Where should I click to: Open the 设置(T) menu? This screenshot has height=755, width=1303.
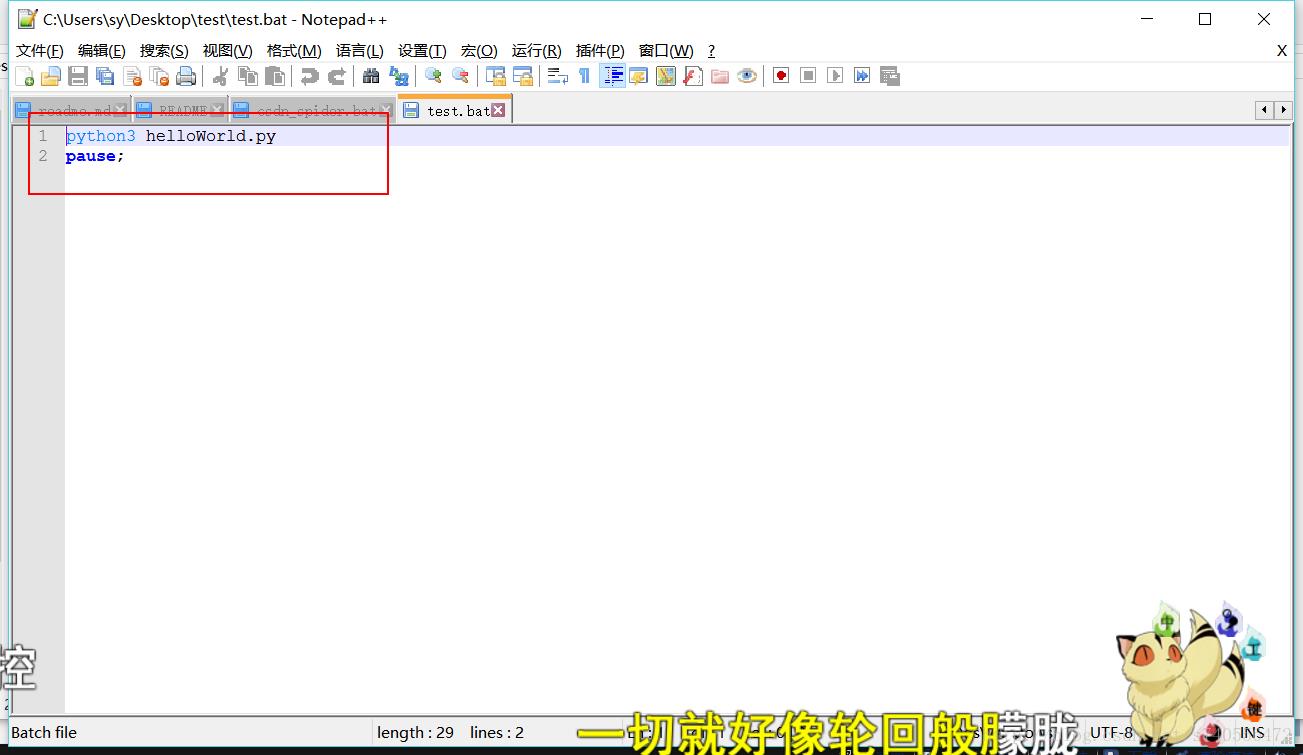coord(422,51)
